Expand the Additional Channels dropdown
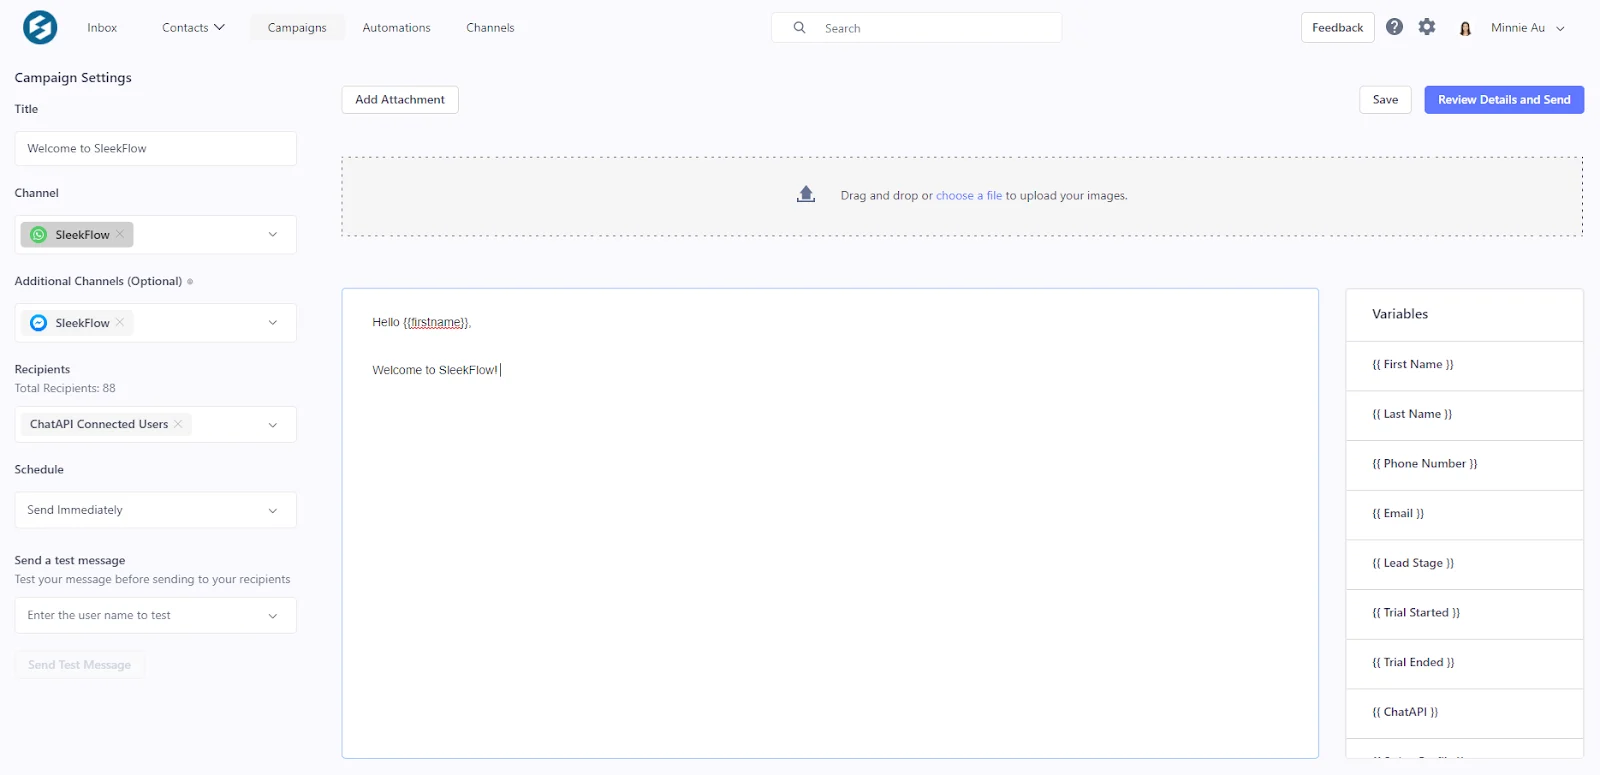Image resolution: width=1600 pixels, height=775 pixels. pyautogui.click(x=273, y=323)
